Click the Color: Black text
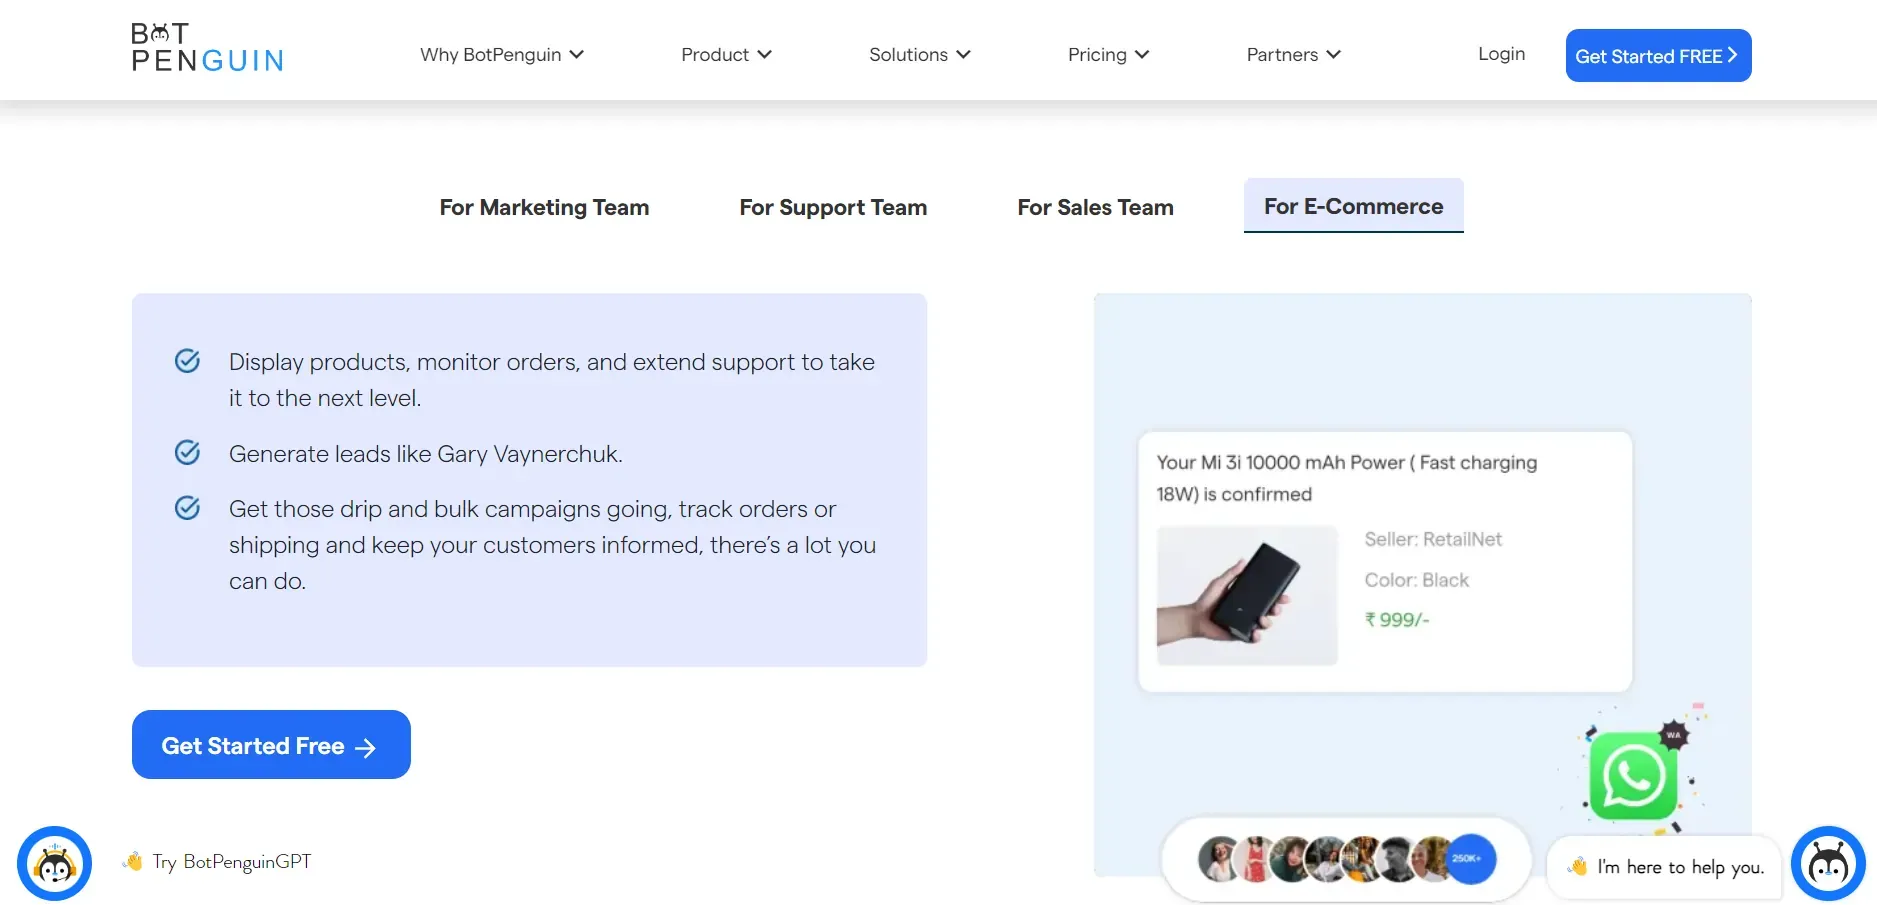 point(1416,580)
